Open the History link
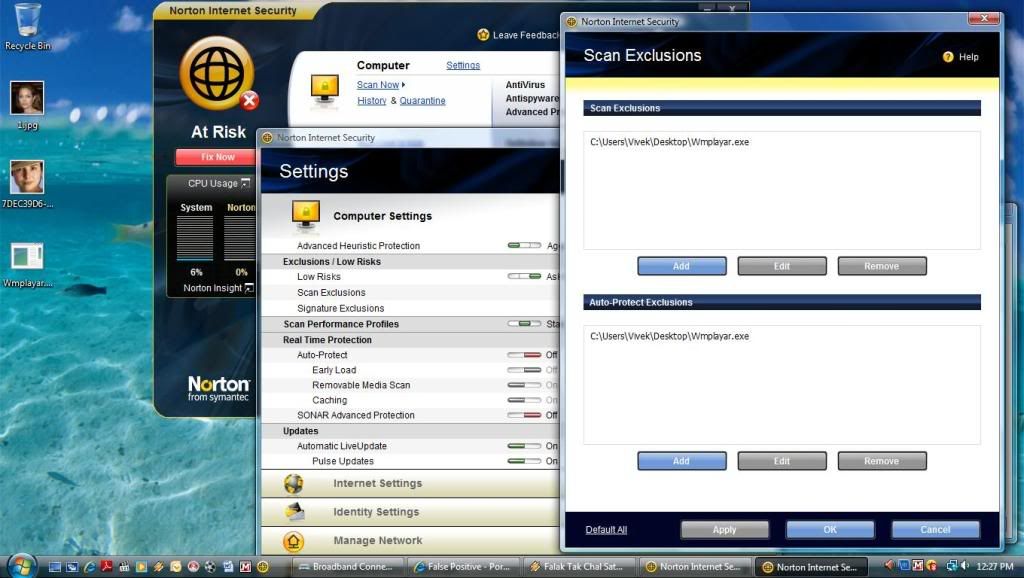 tap(372, 101)
